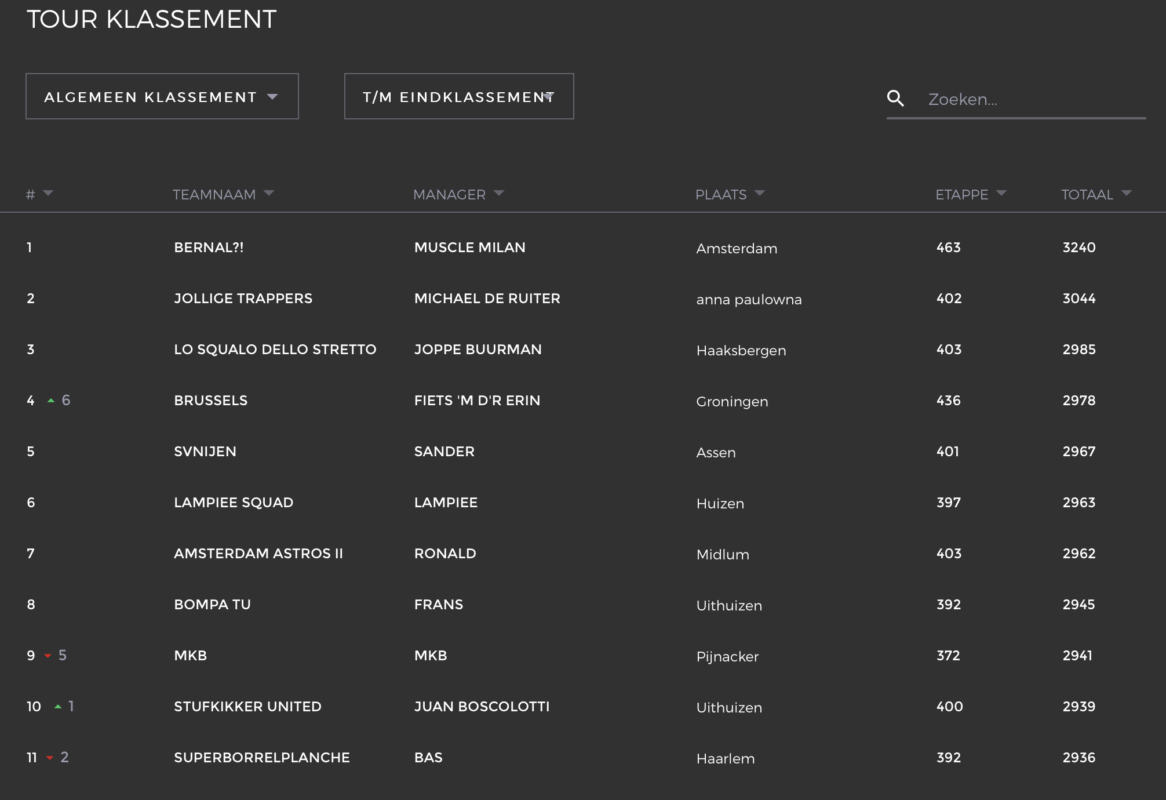Click the total score 2945
The height and width of the screenshot is (800, 1166).
[1078, 604]
